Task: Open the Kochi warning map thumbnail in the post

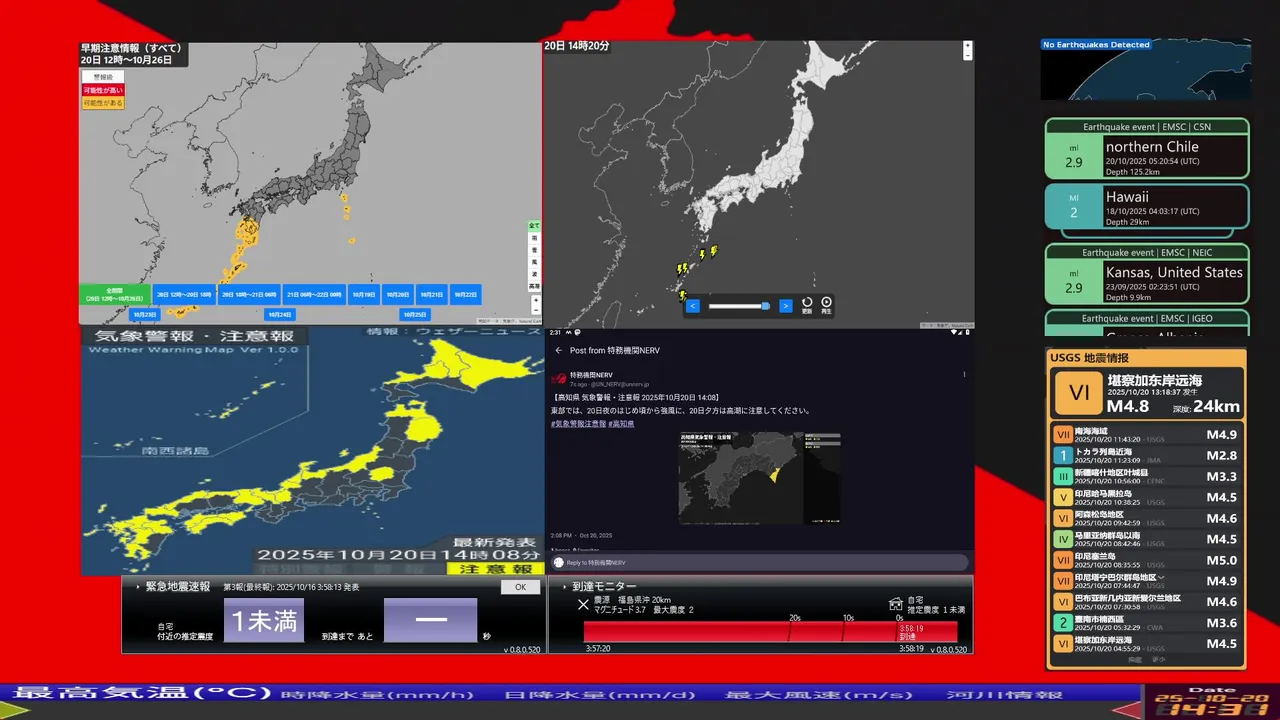Action: tap(759, 478)
